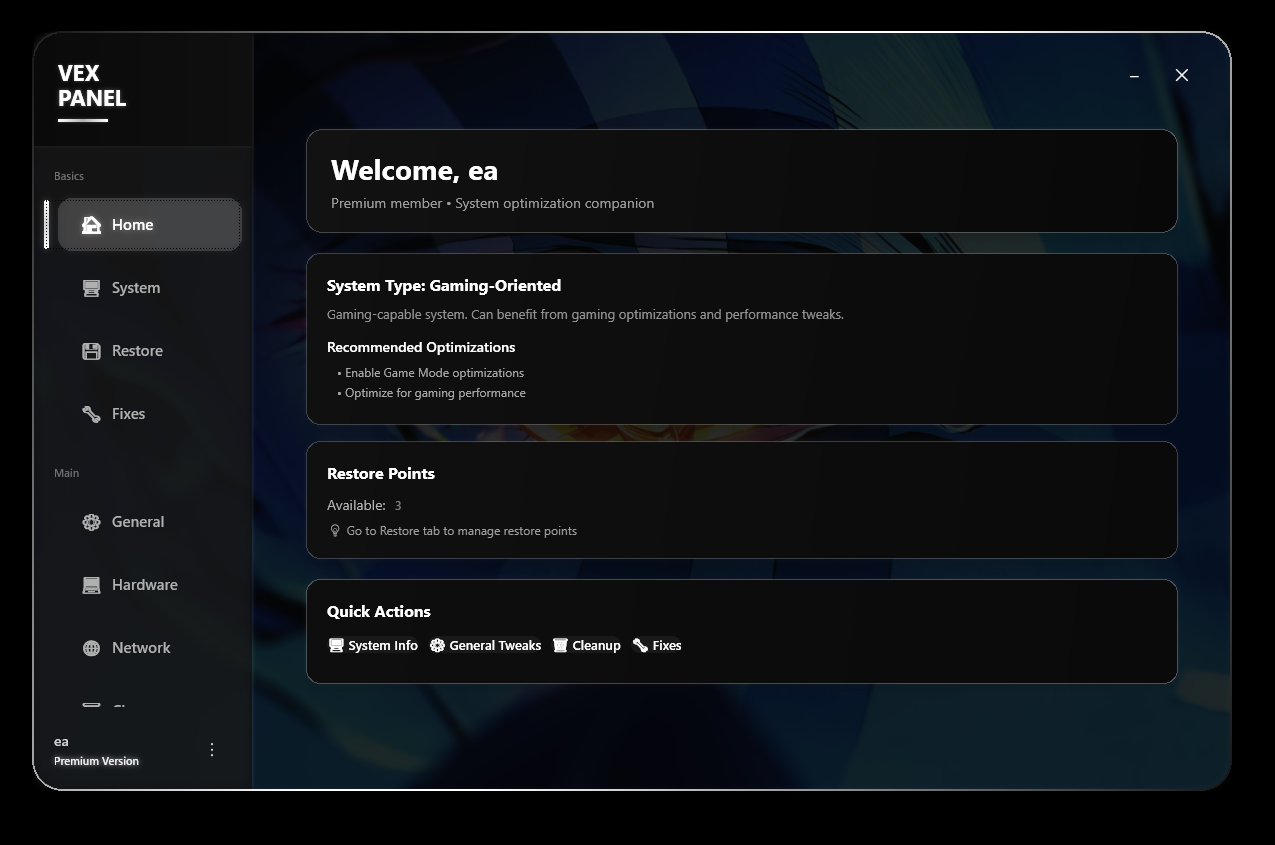Image resolution: width=1275 pixels, height=845 pixels.
Task: Open the three-dot menu next to ea
Action: tap(211, 748)
